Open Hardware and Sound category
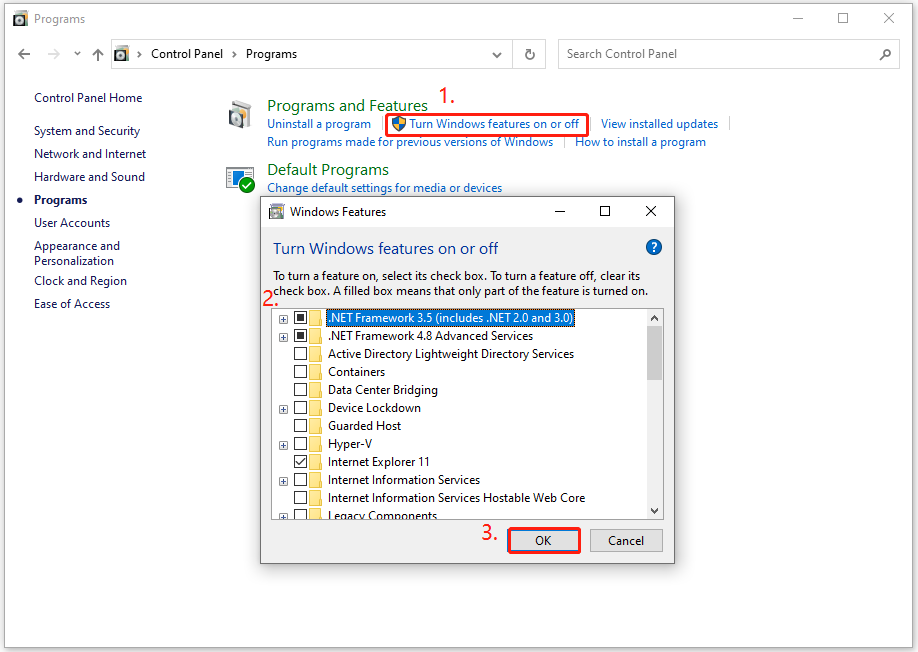 coord(89,177)
